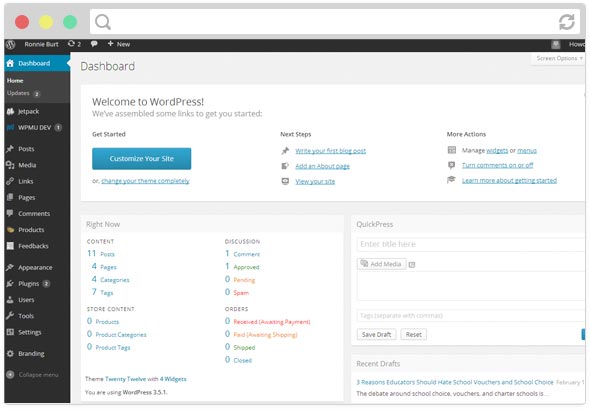Open Turn comments on or off link
Screen dimensions: 590x410
[497, 165]
